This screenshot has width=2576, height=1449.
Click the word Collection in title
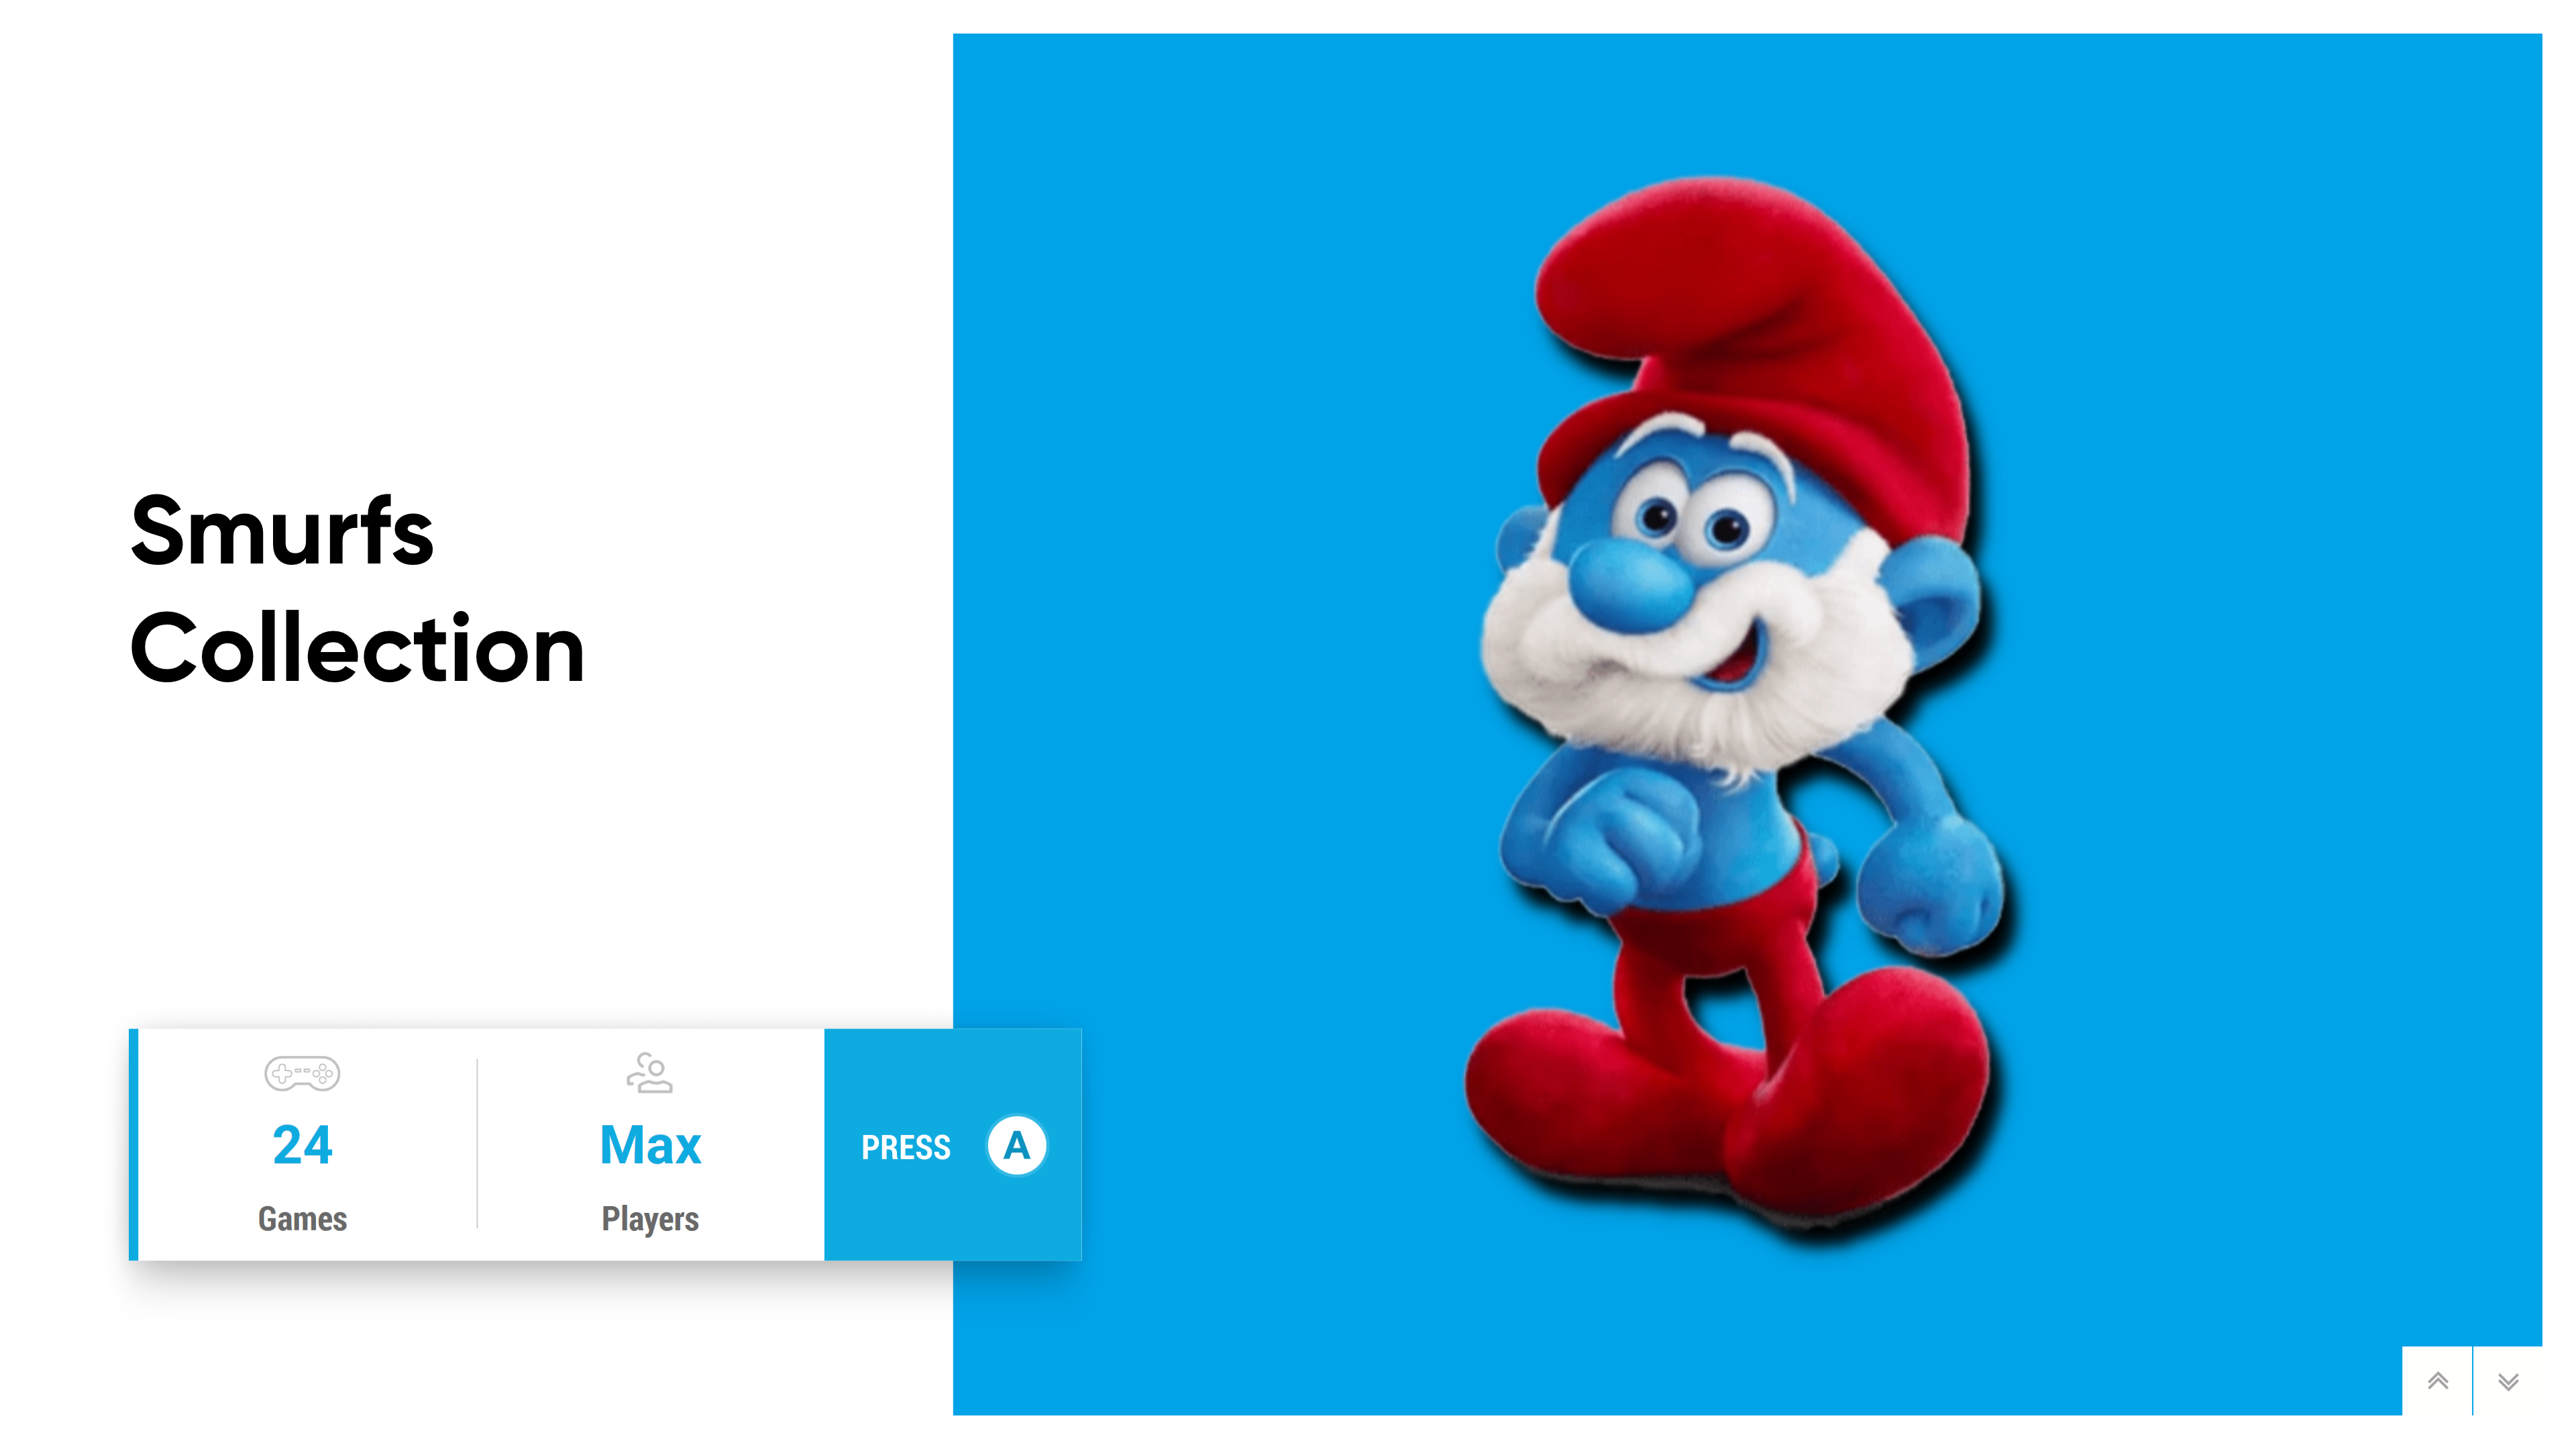(357, 648)
